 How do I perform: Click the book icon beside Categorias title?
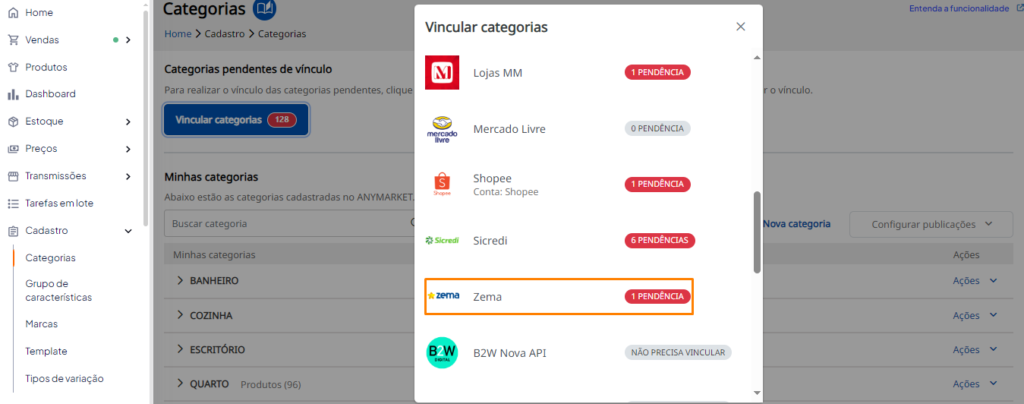pyautogui.click(x=264, y=8)
